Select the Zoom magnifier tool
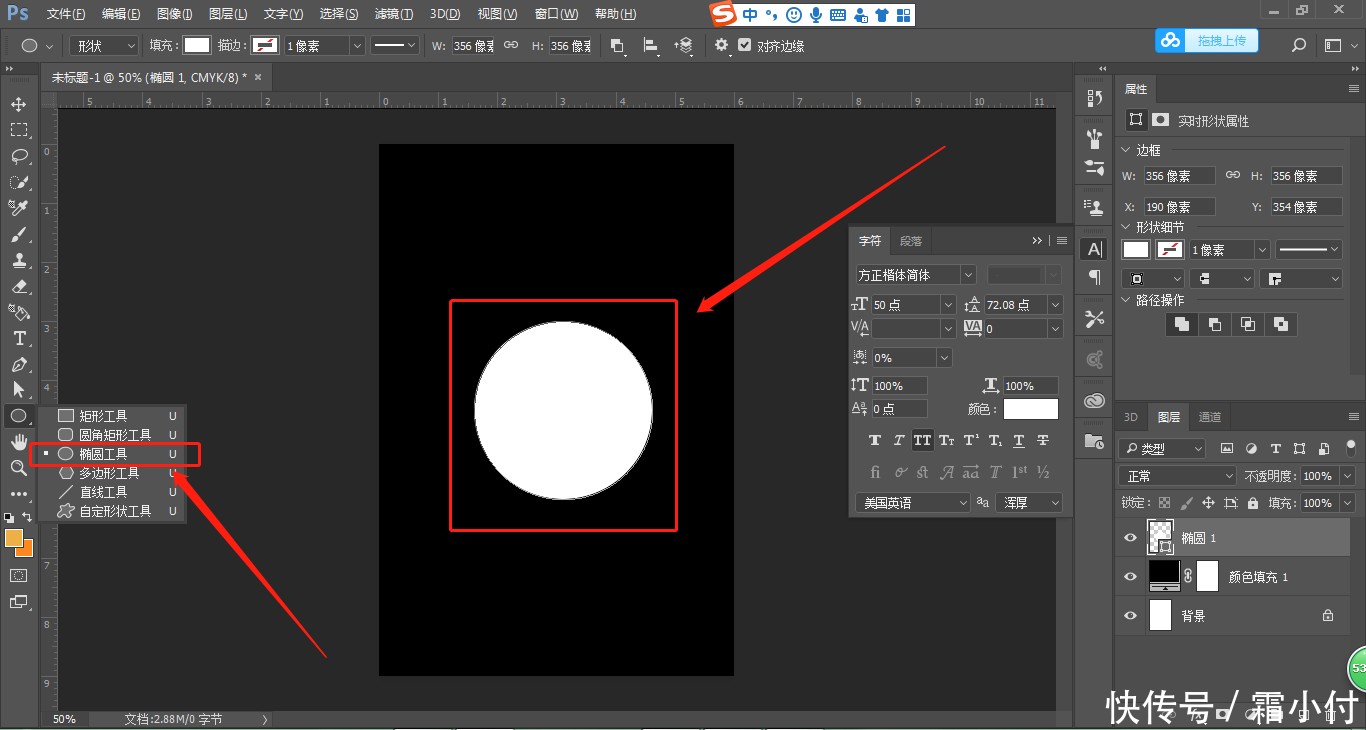The width and height of the screenshot is (1366, 730). (18, 468)
